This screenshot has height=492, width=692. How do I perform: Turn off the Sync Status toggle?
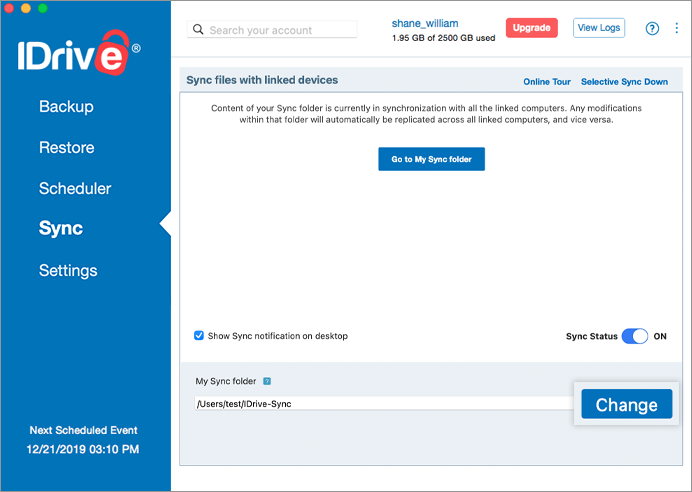[635, 336]
